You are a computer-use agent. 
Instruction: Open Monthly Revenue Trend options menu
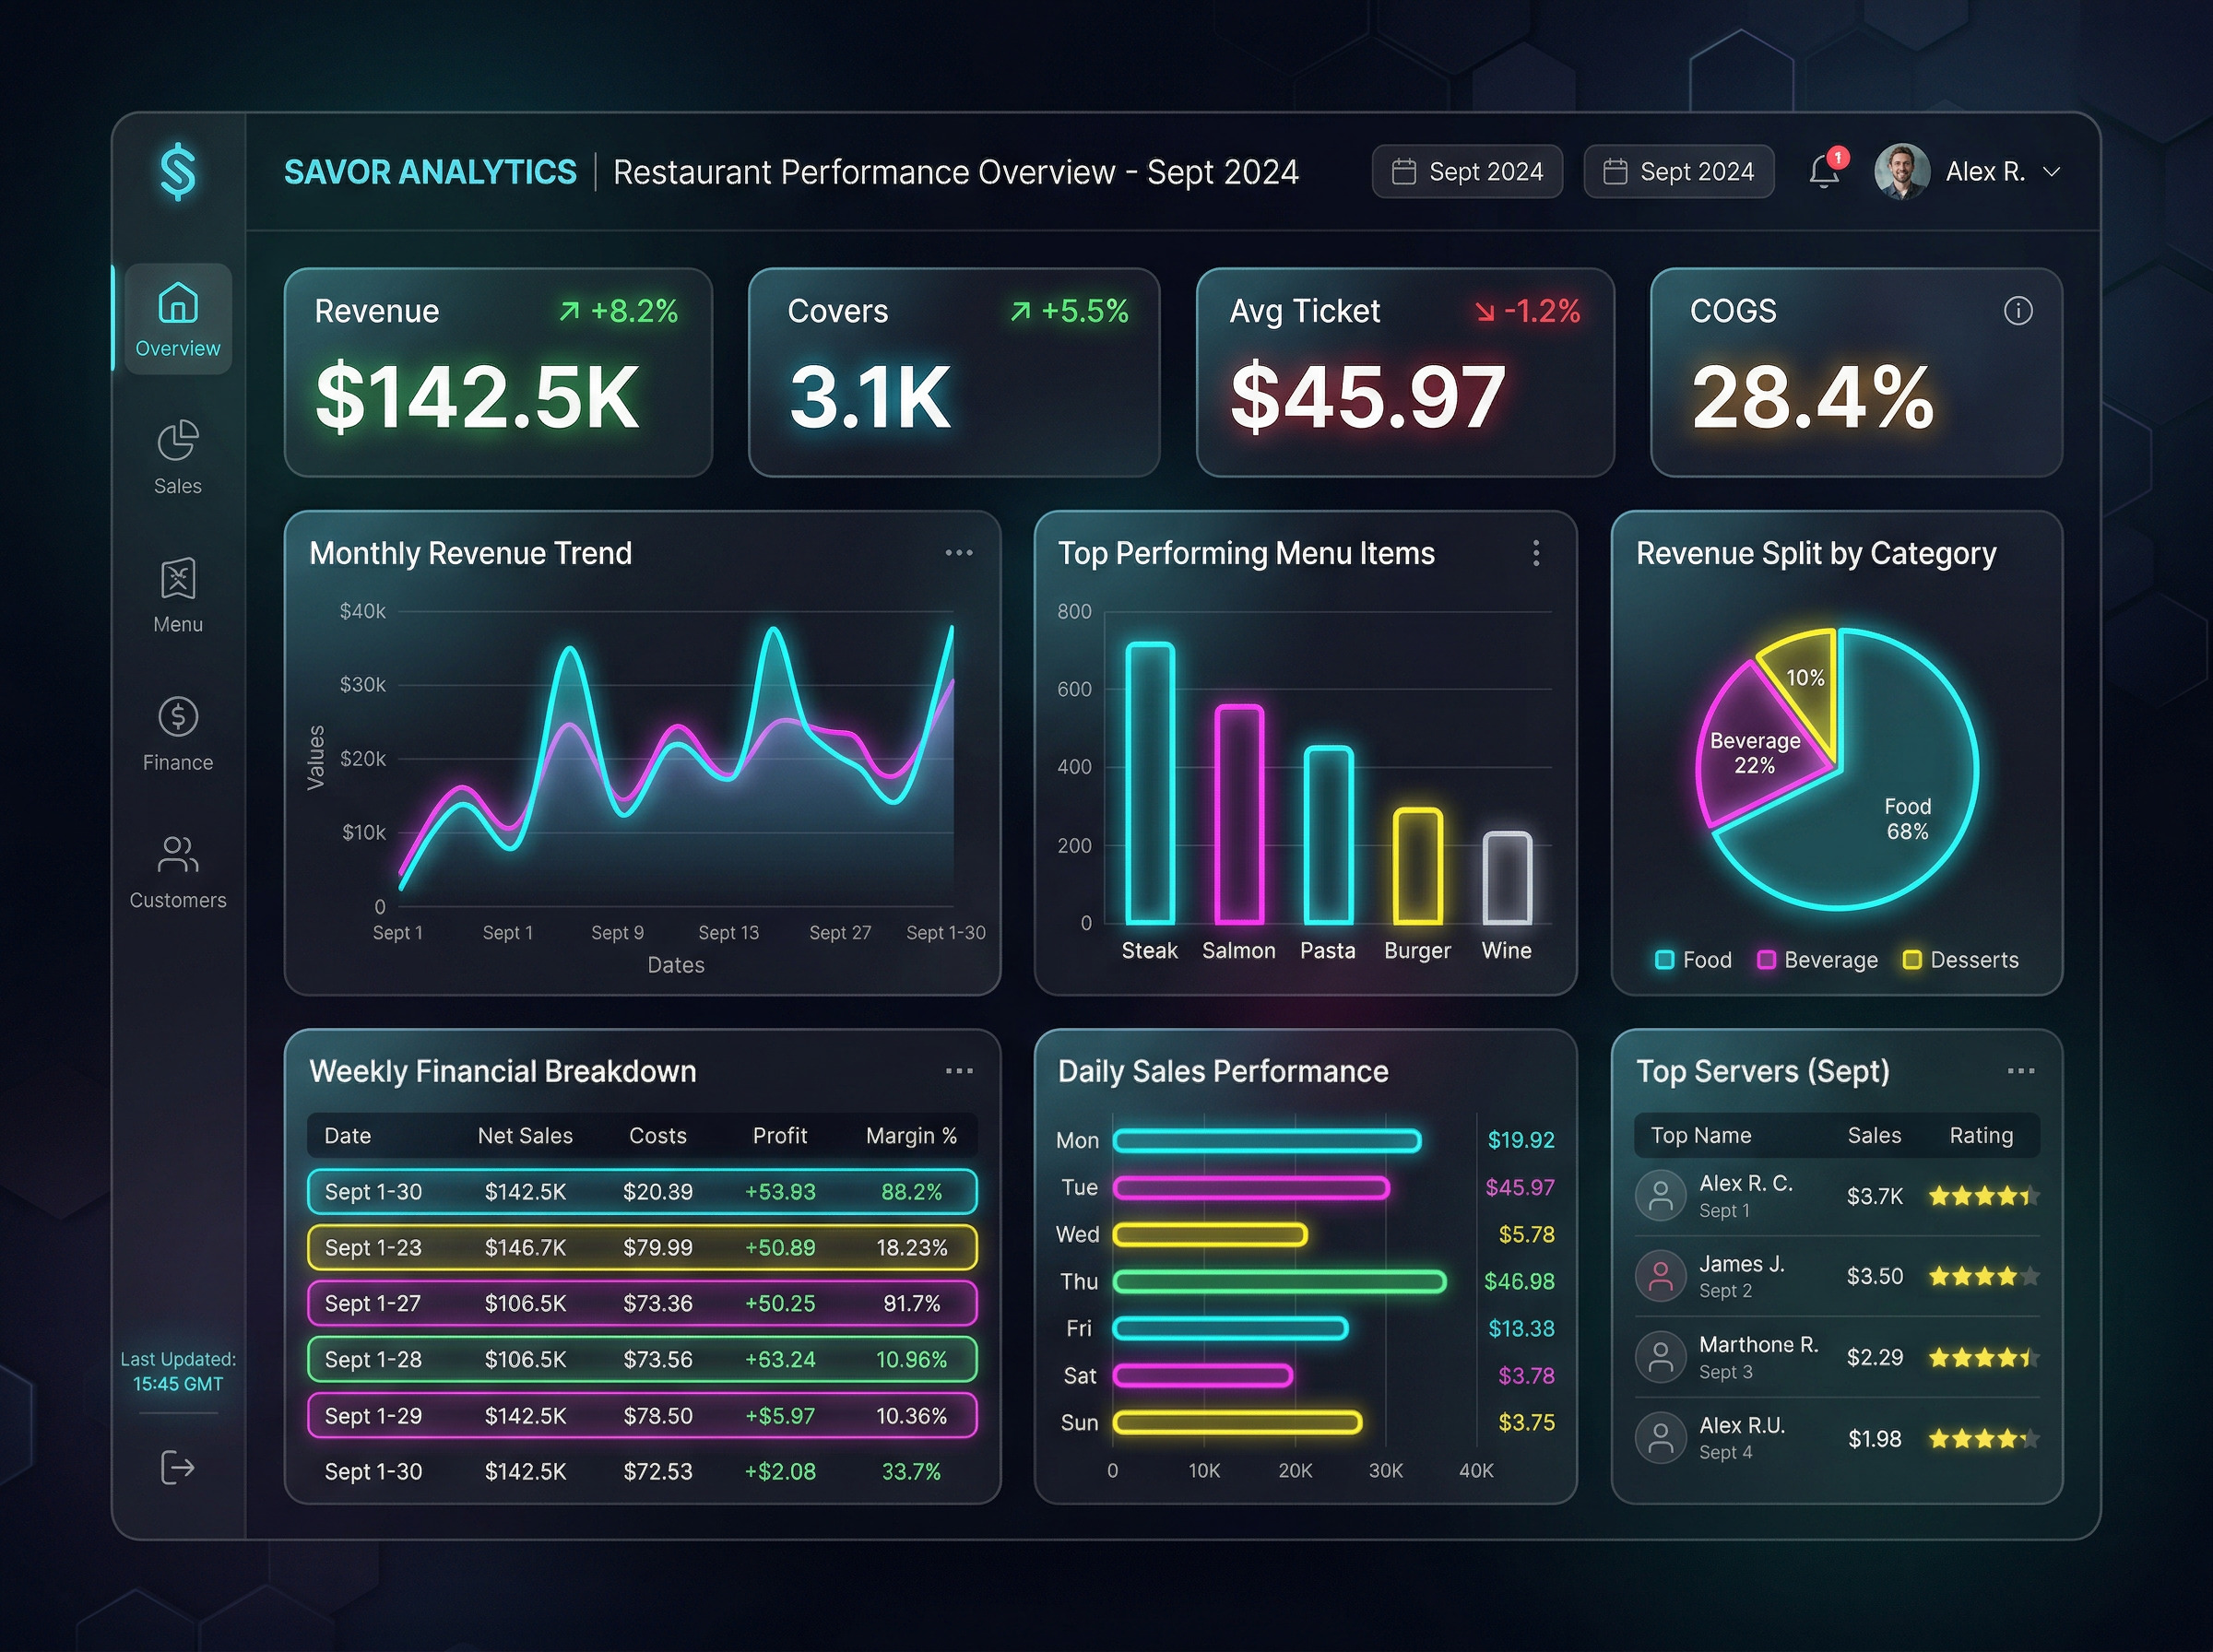point(959,553)
